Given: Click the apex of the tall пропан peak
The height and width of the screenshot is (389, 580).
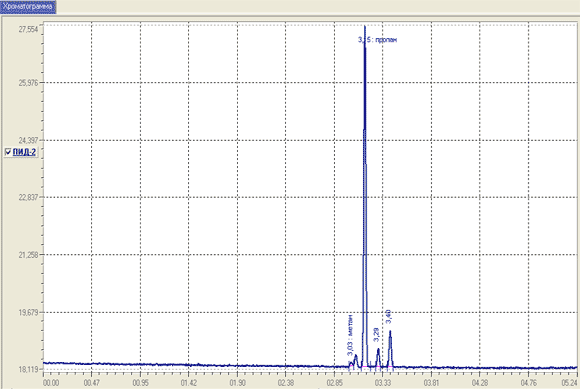Looking at the screenshot, I should pyautogui.click(x=365, y=27).
